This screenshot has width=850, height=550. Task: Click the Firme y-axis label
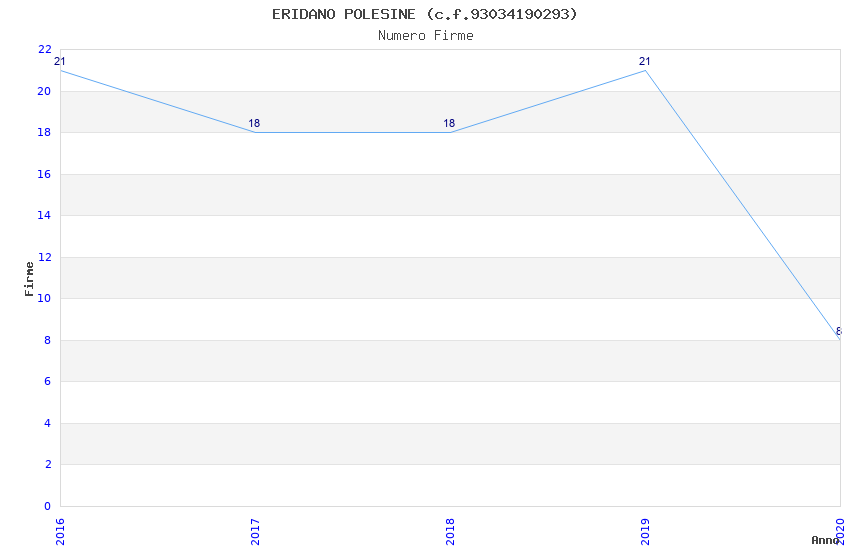pyautogui.click(x=29, y=279)
